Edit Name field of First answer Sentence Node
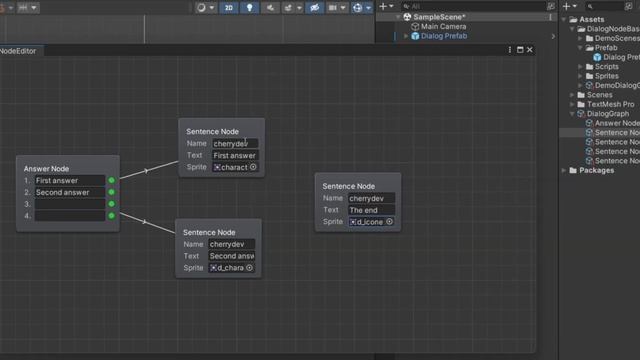 point(235,144)
